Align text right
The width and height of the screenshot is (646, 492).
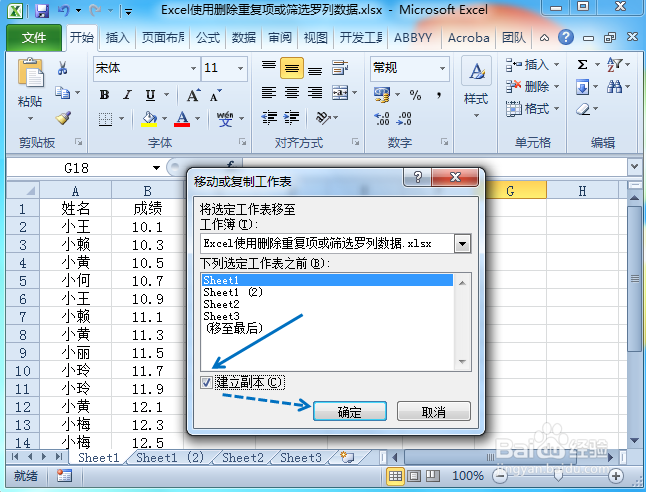coord(315,93)
